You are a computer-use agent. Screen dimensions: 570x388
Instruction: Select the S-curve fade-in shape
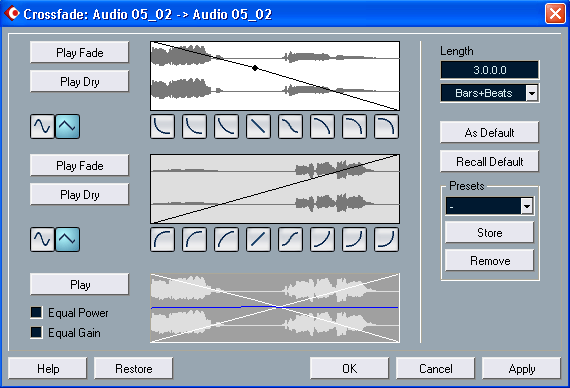tap(290, 239)
